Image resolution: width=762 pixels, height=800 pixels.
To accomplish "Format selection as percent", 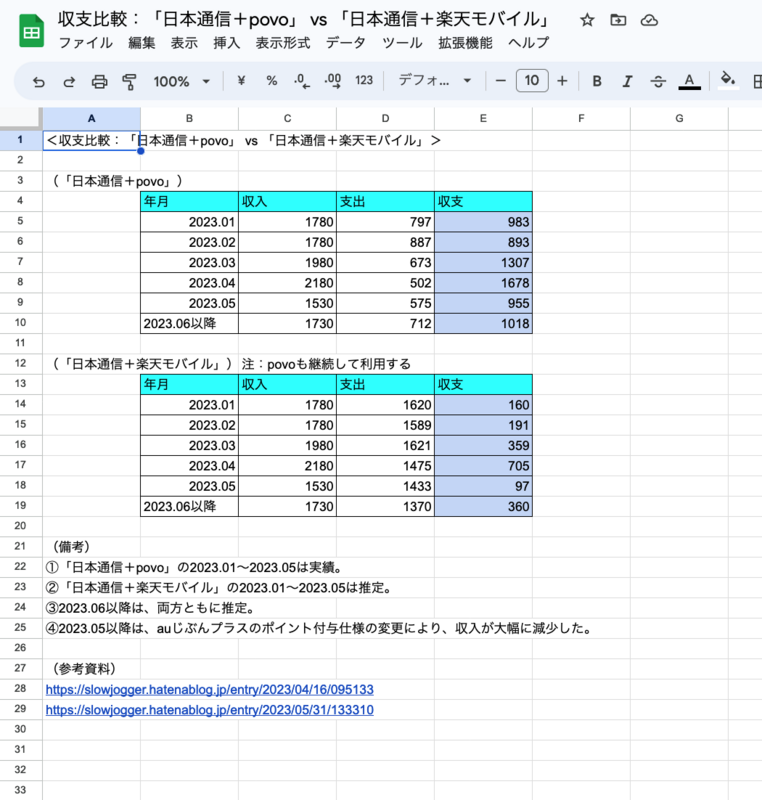I will 271,81.
